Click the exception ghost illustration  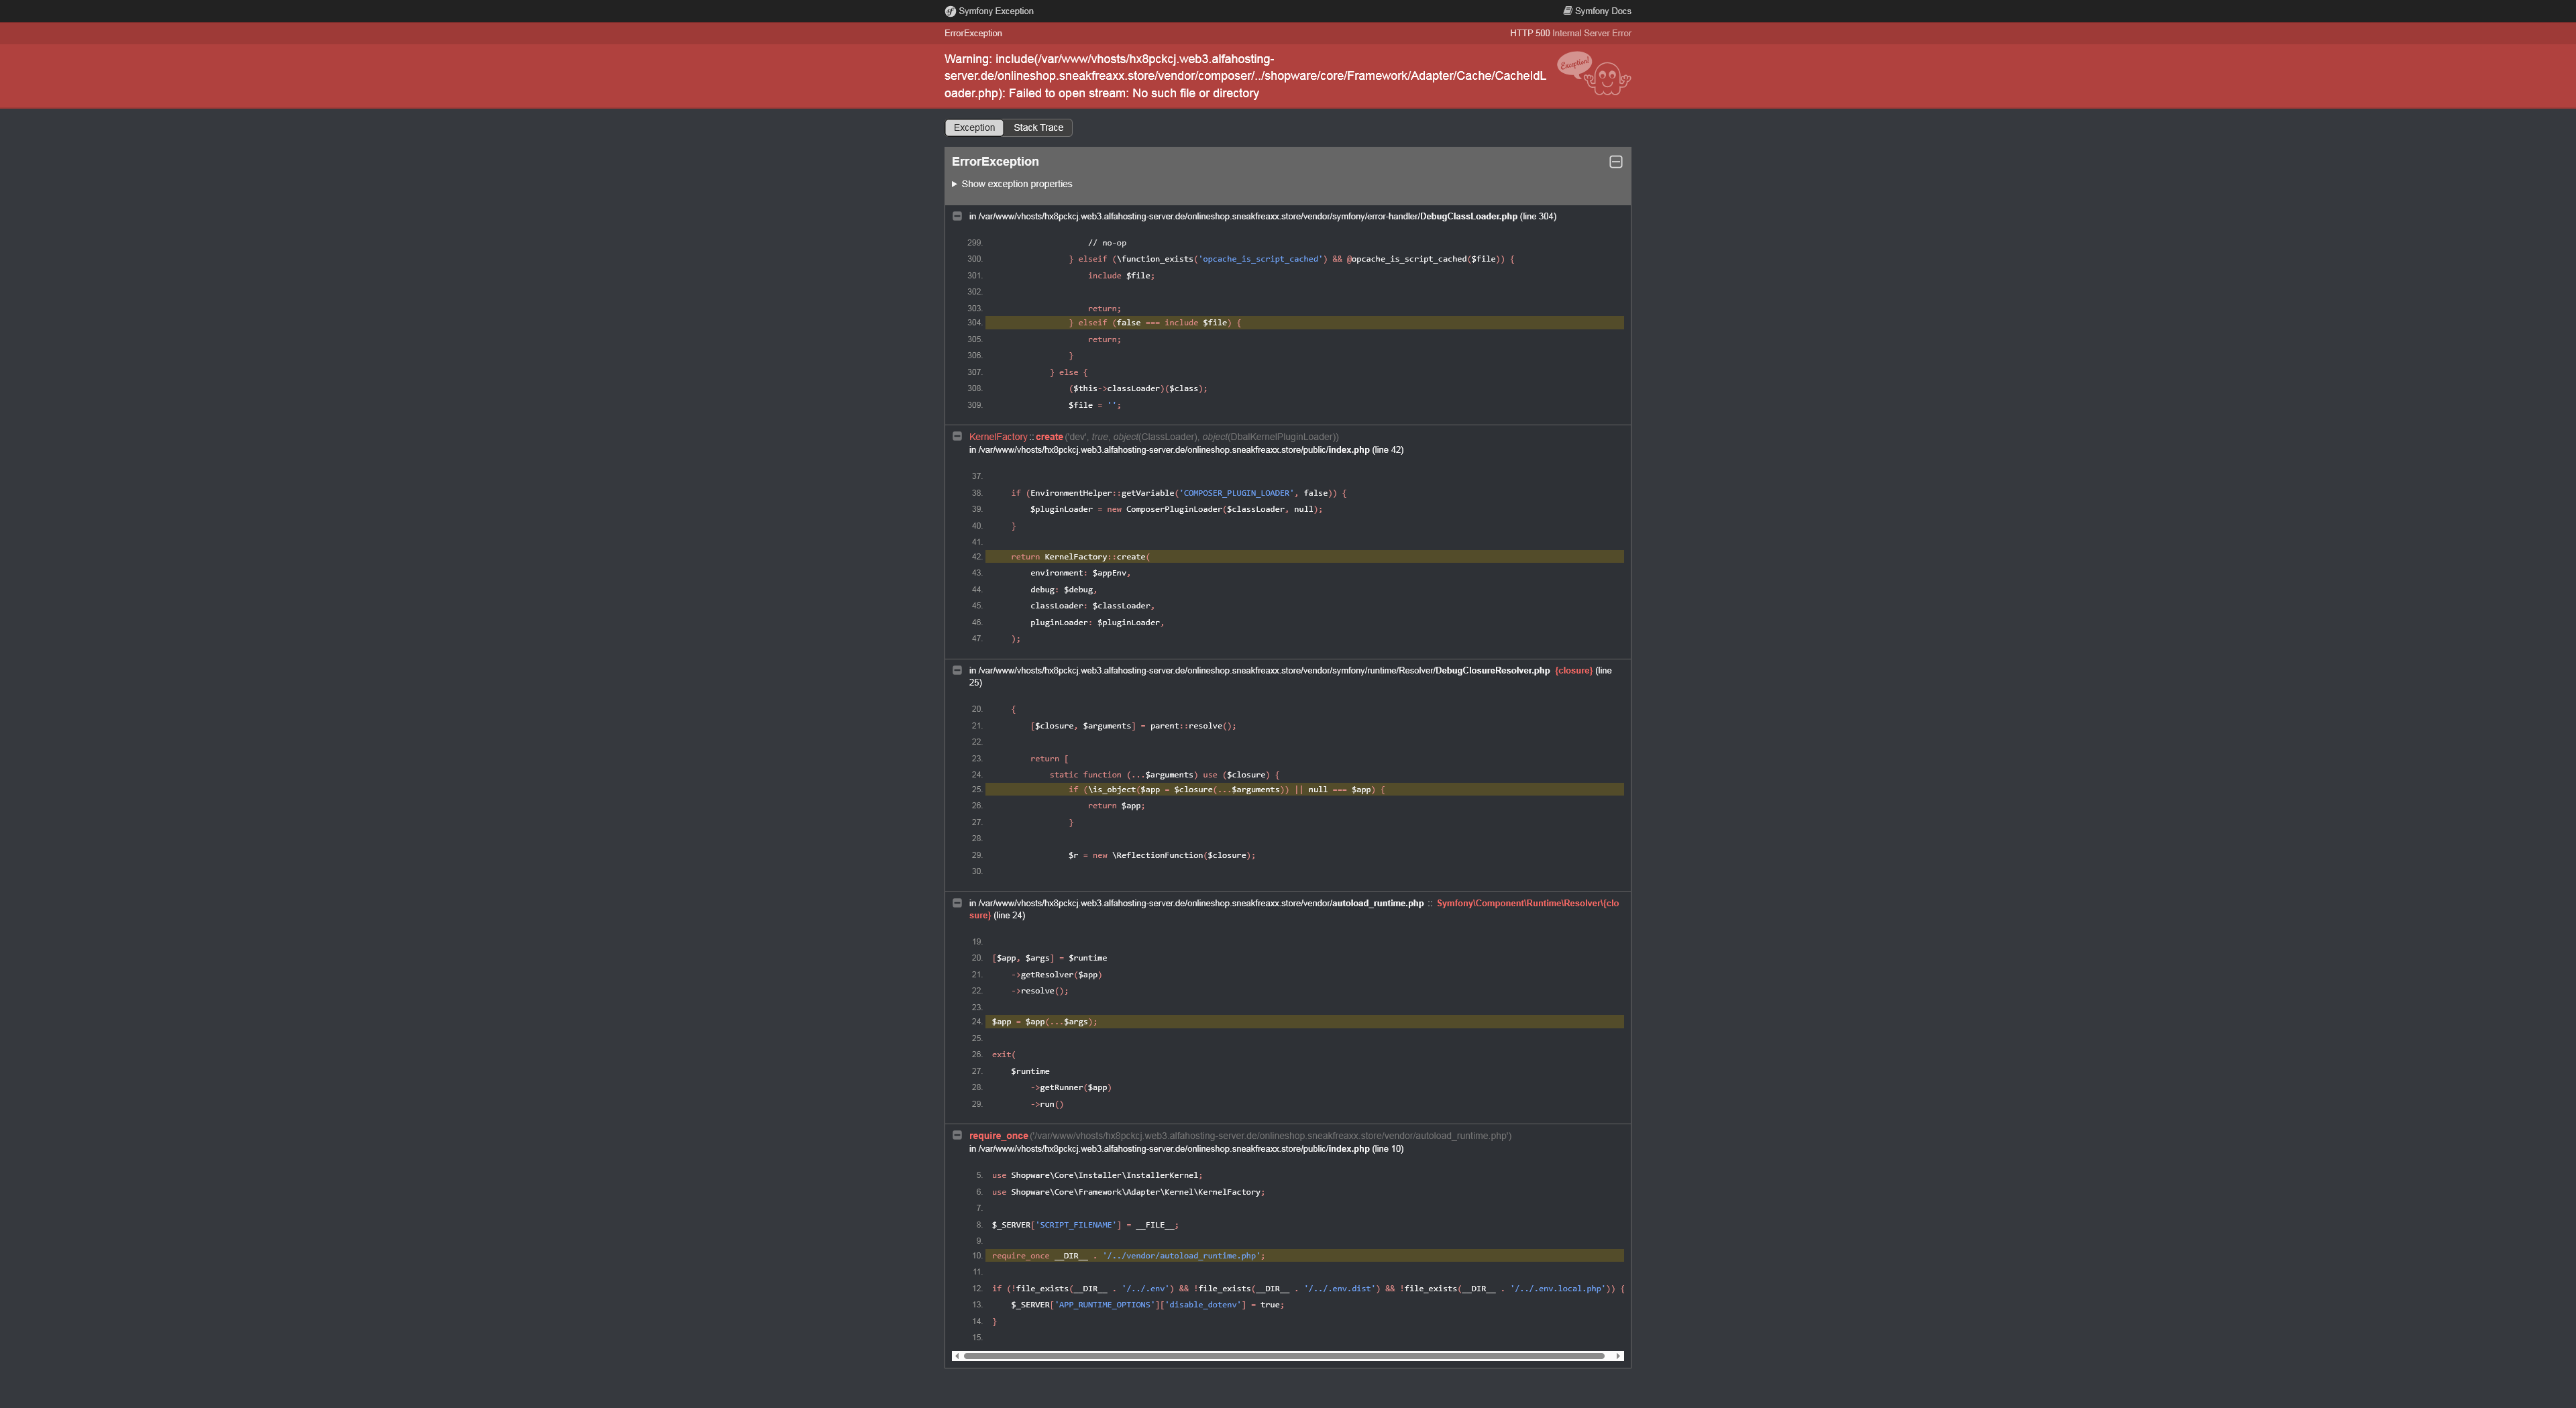(x=1605, y=75)
